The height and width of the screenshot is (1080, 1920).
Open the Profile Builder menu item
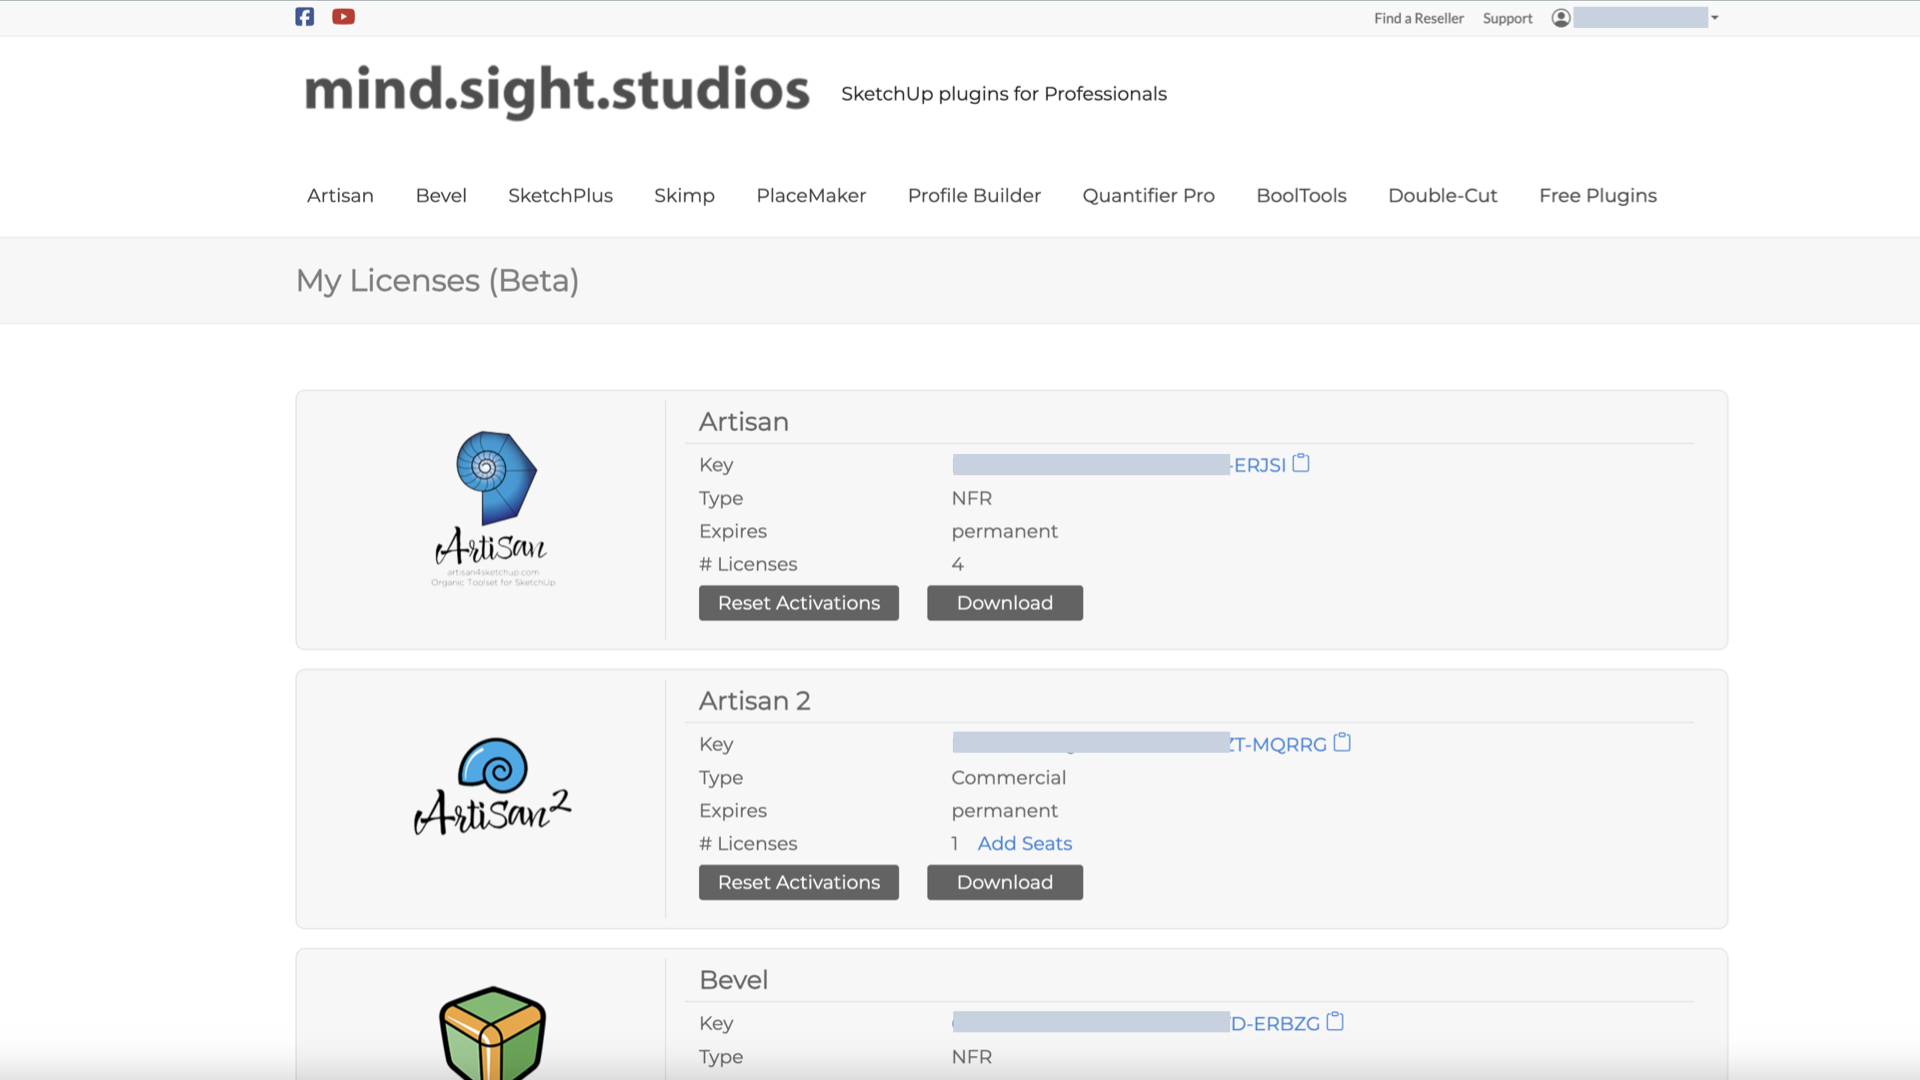point(974,196)
